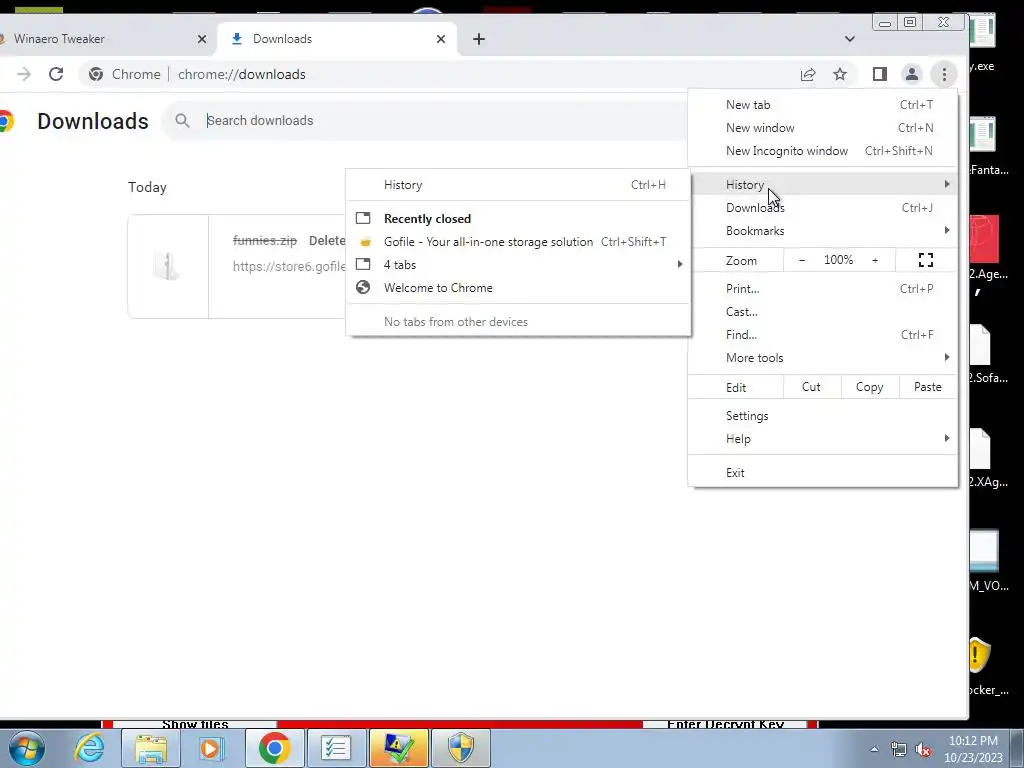Close the Downloads tab

point(441,39)
